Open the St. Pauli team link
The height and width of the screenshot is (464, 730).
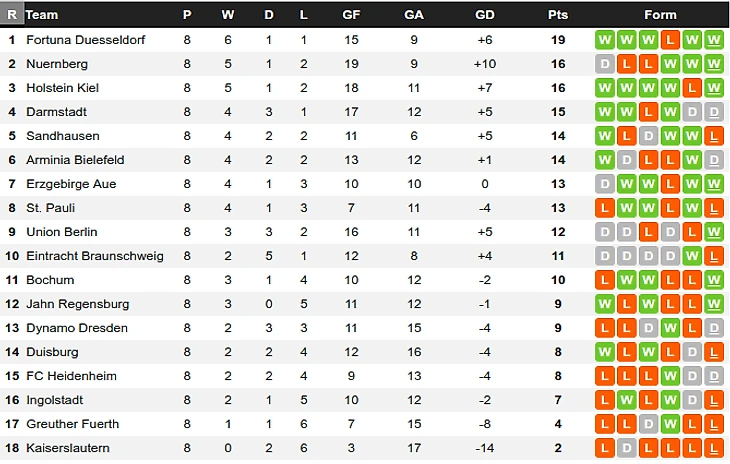pyautogui.click(x=50, y=208)
